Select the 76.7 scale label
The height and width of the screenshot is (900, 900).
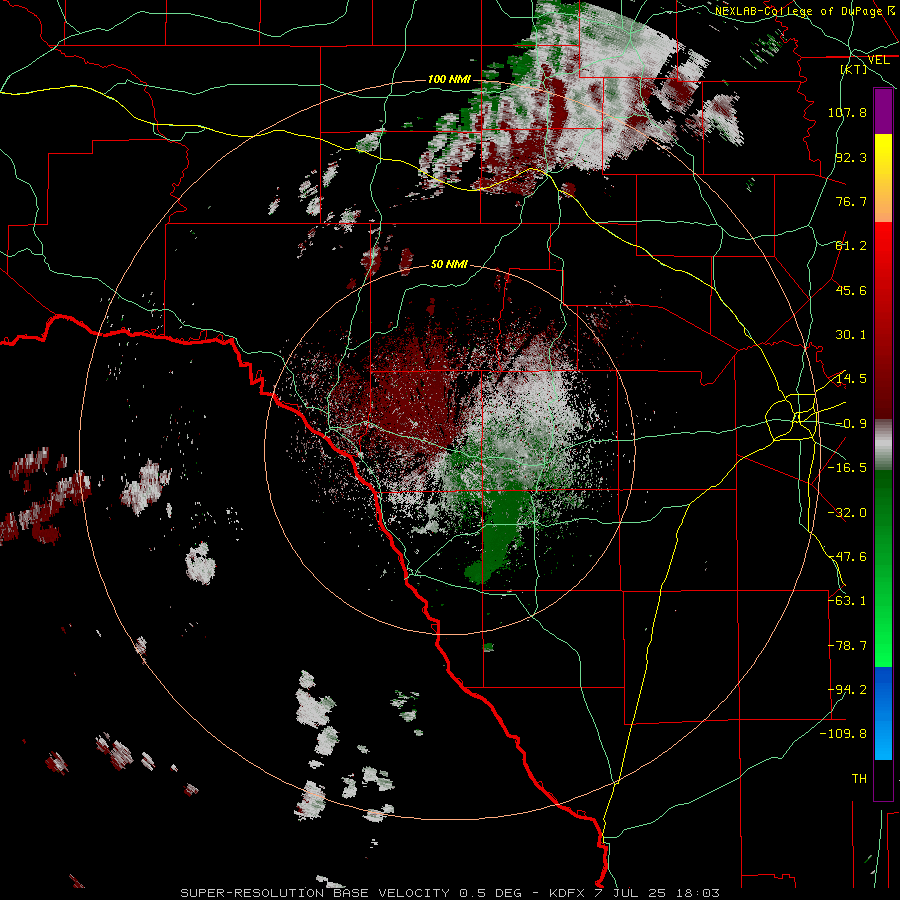coord(851,201)
